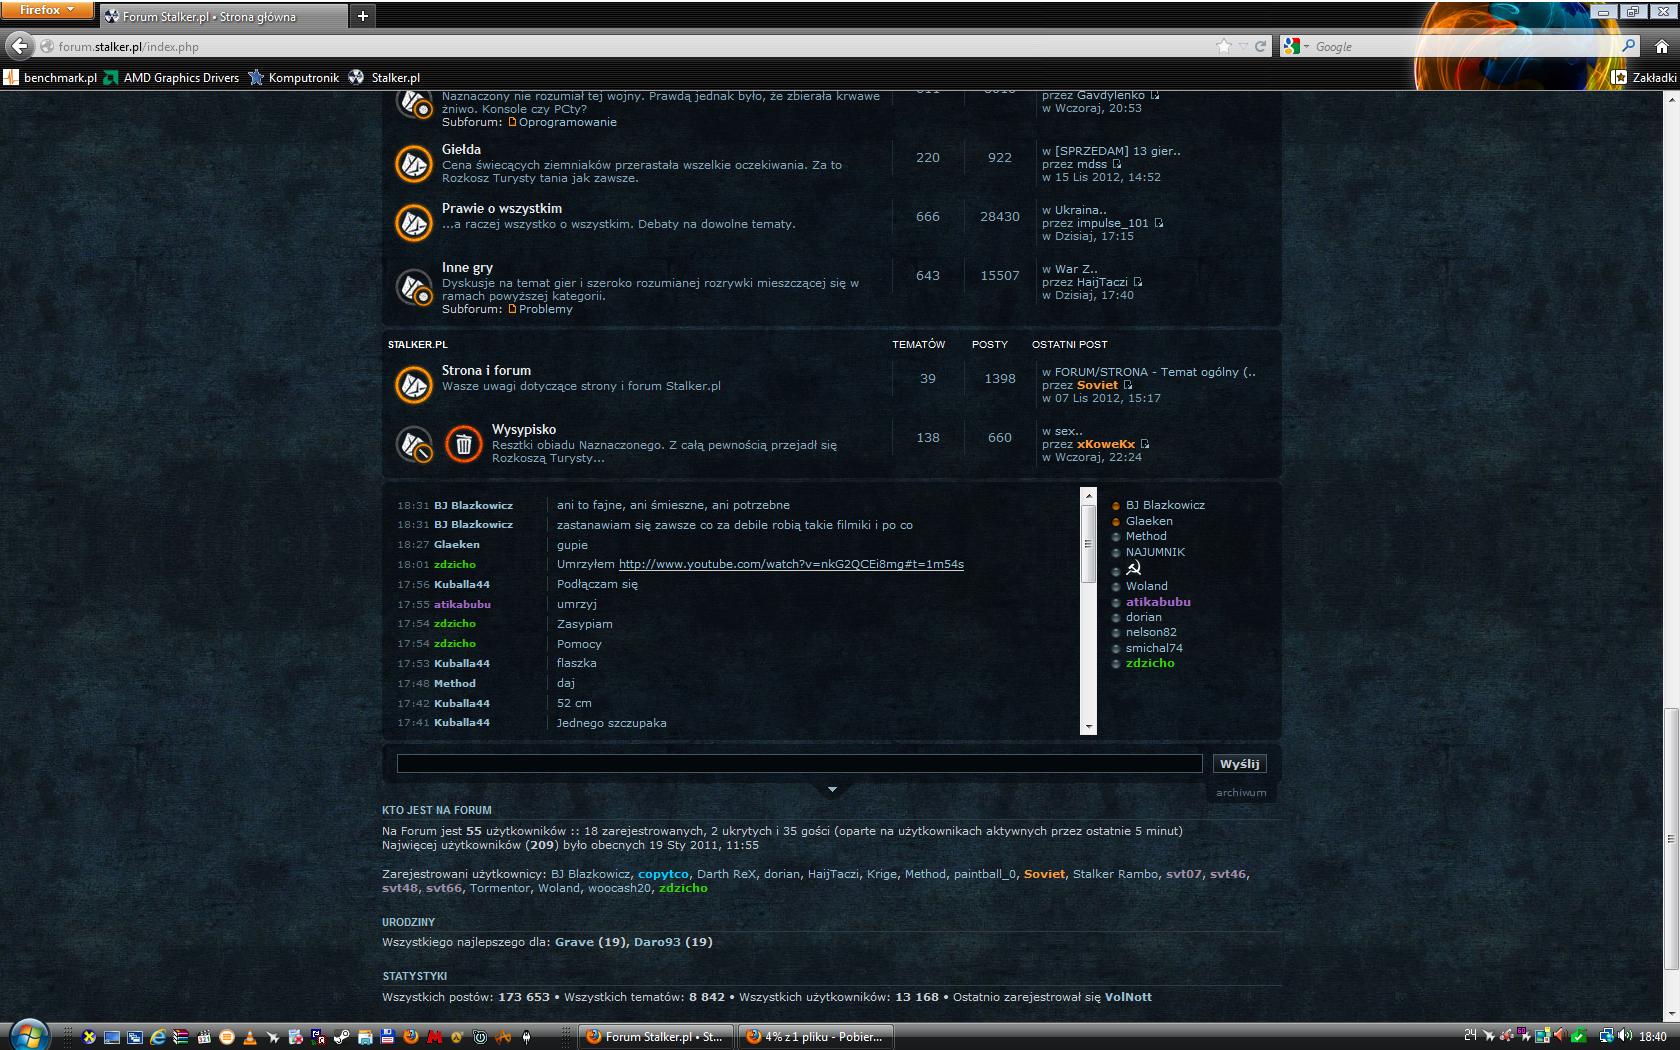Launch VLC cone from quick launch
Screen dimensions: 1680x1050
point(249,1037)
